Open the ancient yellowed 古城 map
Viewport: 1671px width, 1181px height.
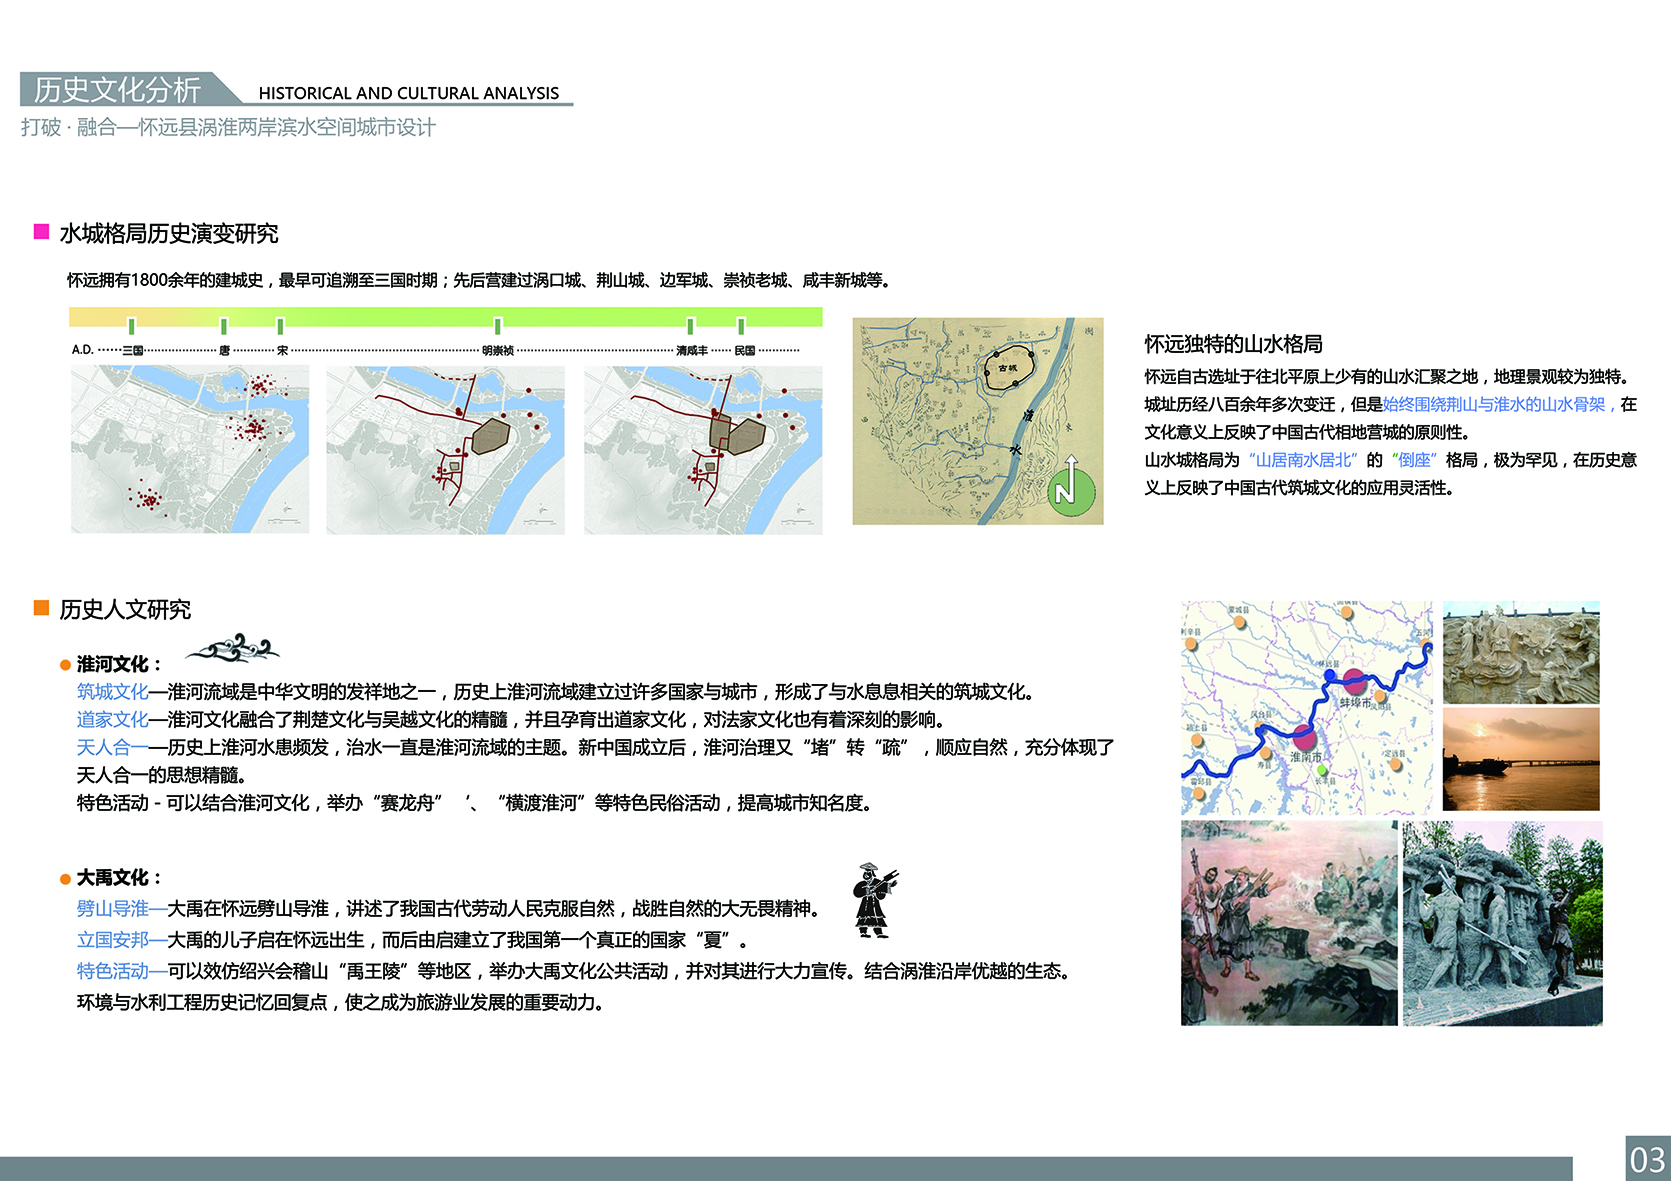click(x=978, y=421)
